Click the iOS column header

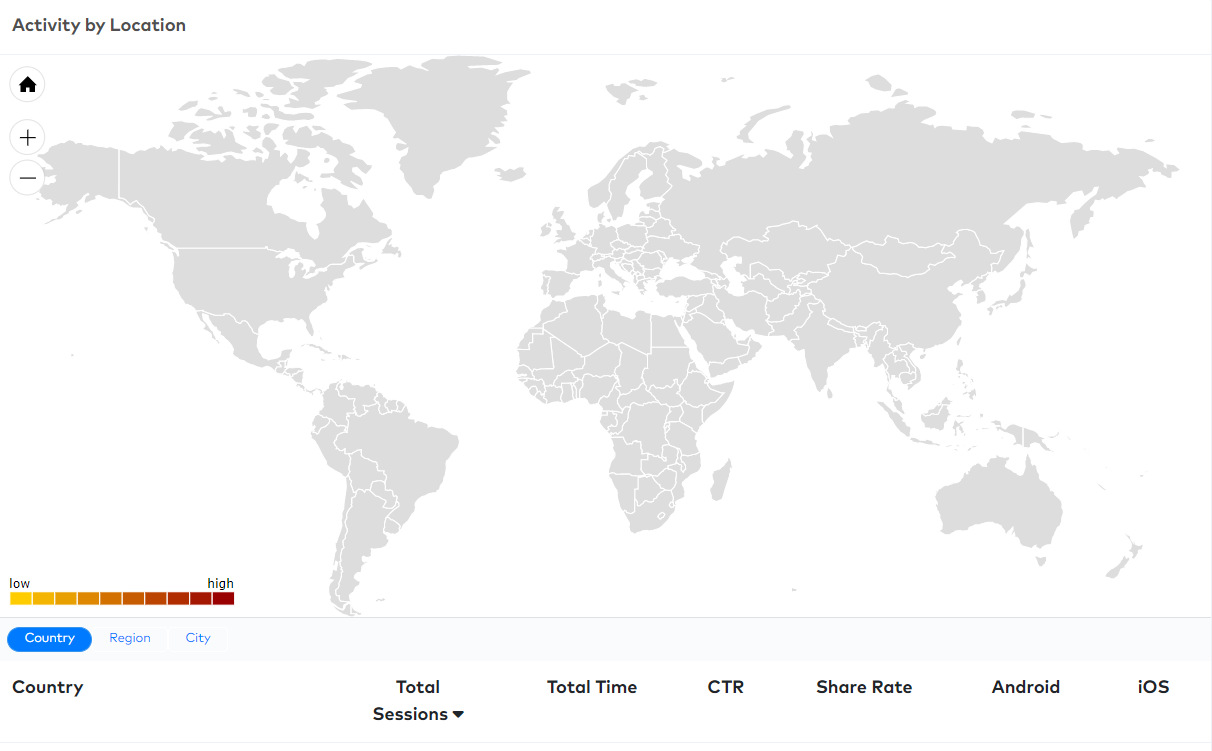(1153, 687)
